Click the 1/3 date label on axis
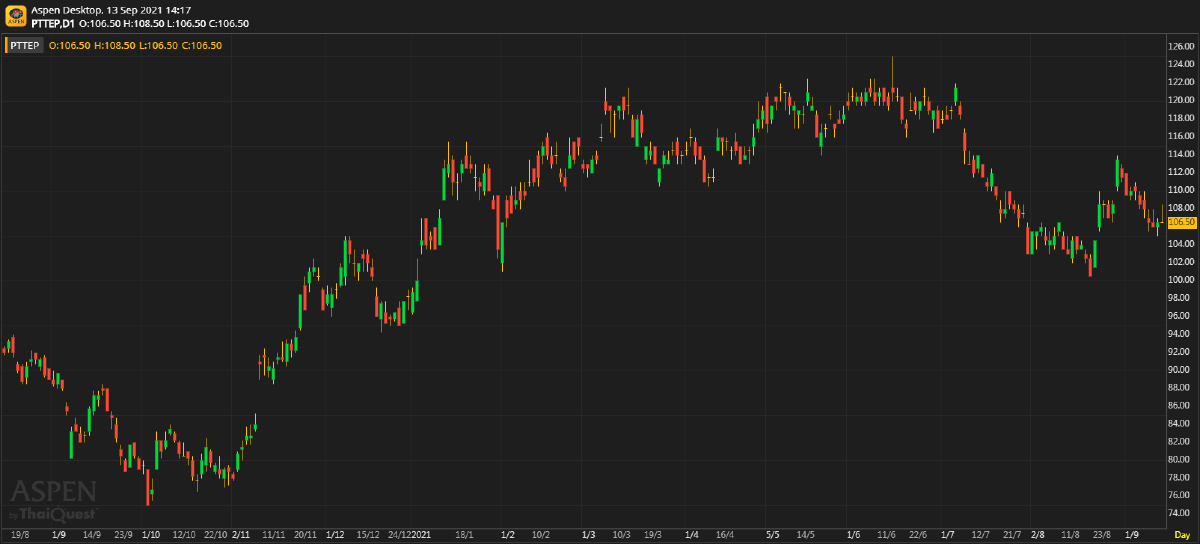The width and height of the screenshot is (1200, 544). pos(589,535)
